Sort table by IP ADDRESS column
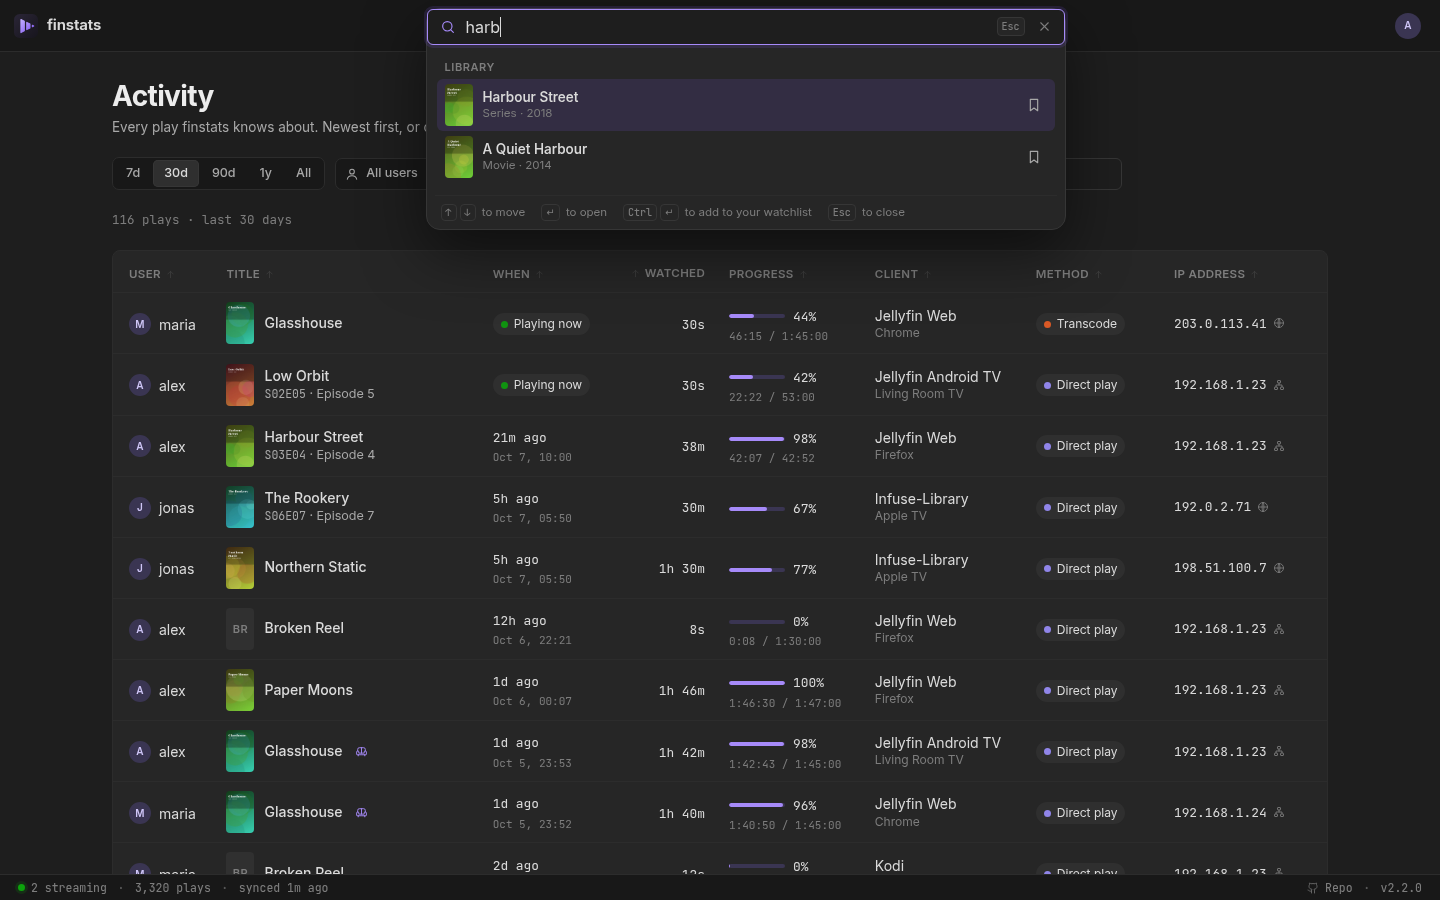Image resolution: width=1440 pixels, height=900 pixels. pyautogui.click(x=1215, y=274)
